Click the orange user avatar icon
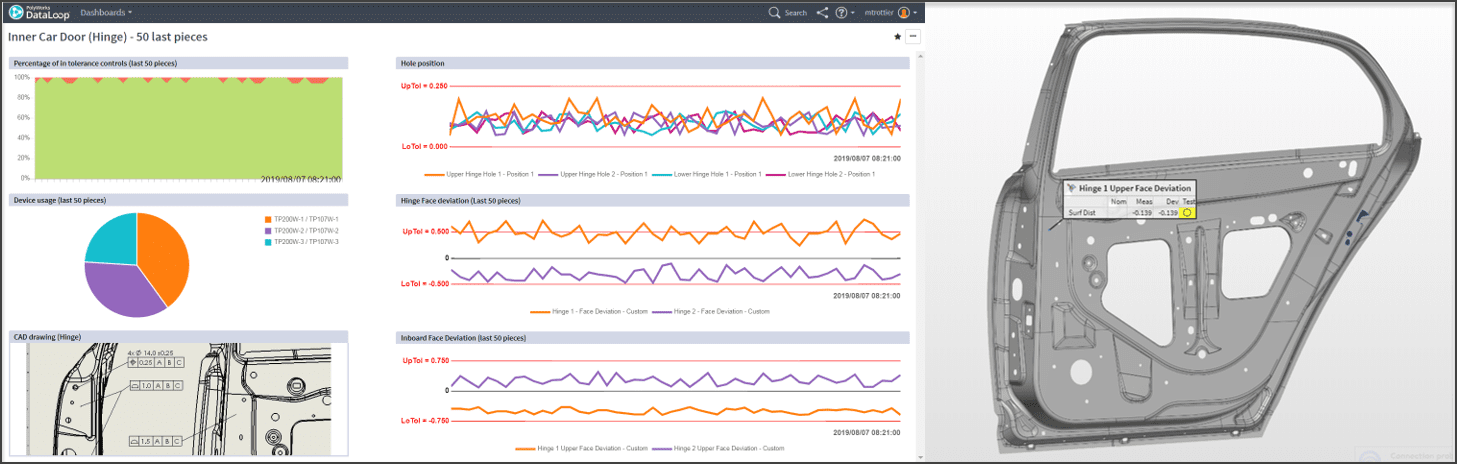The image size is (1457, 464). 904,13
